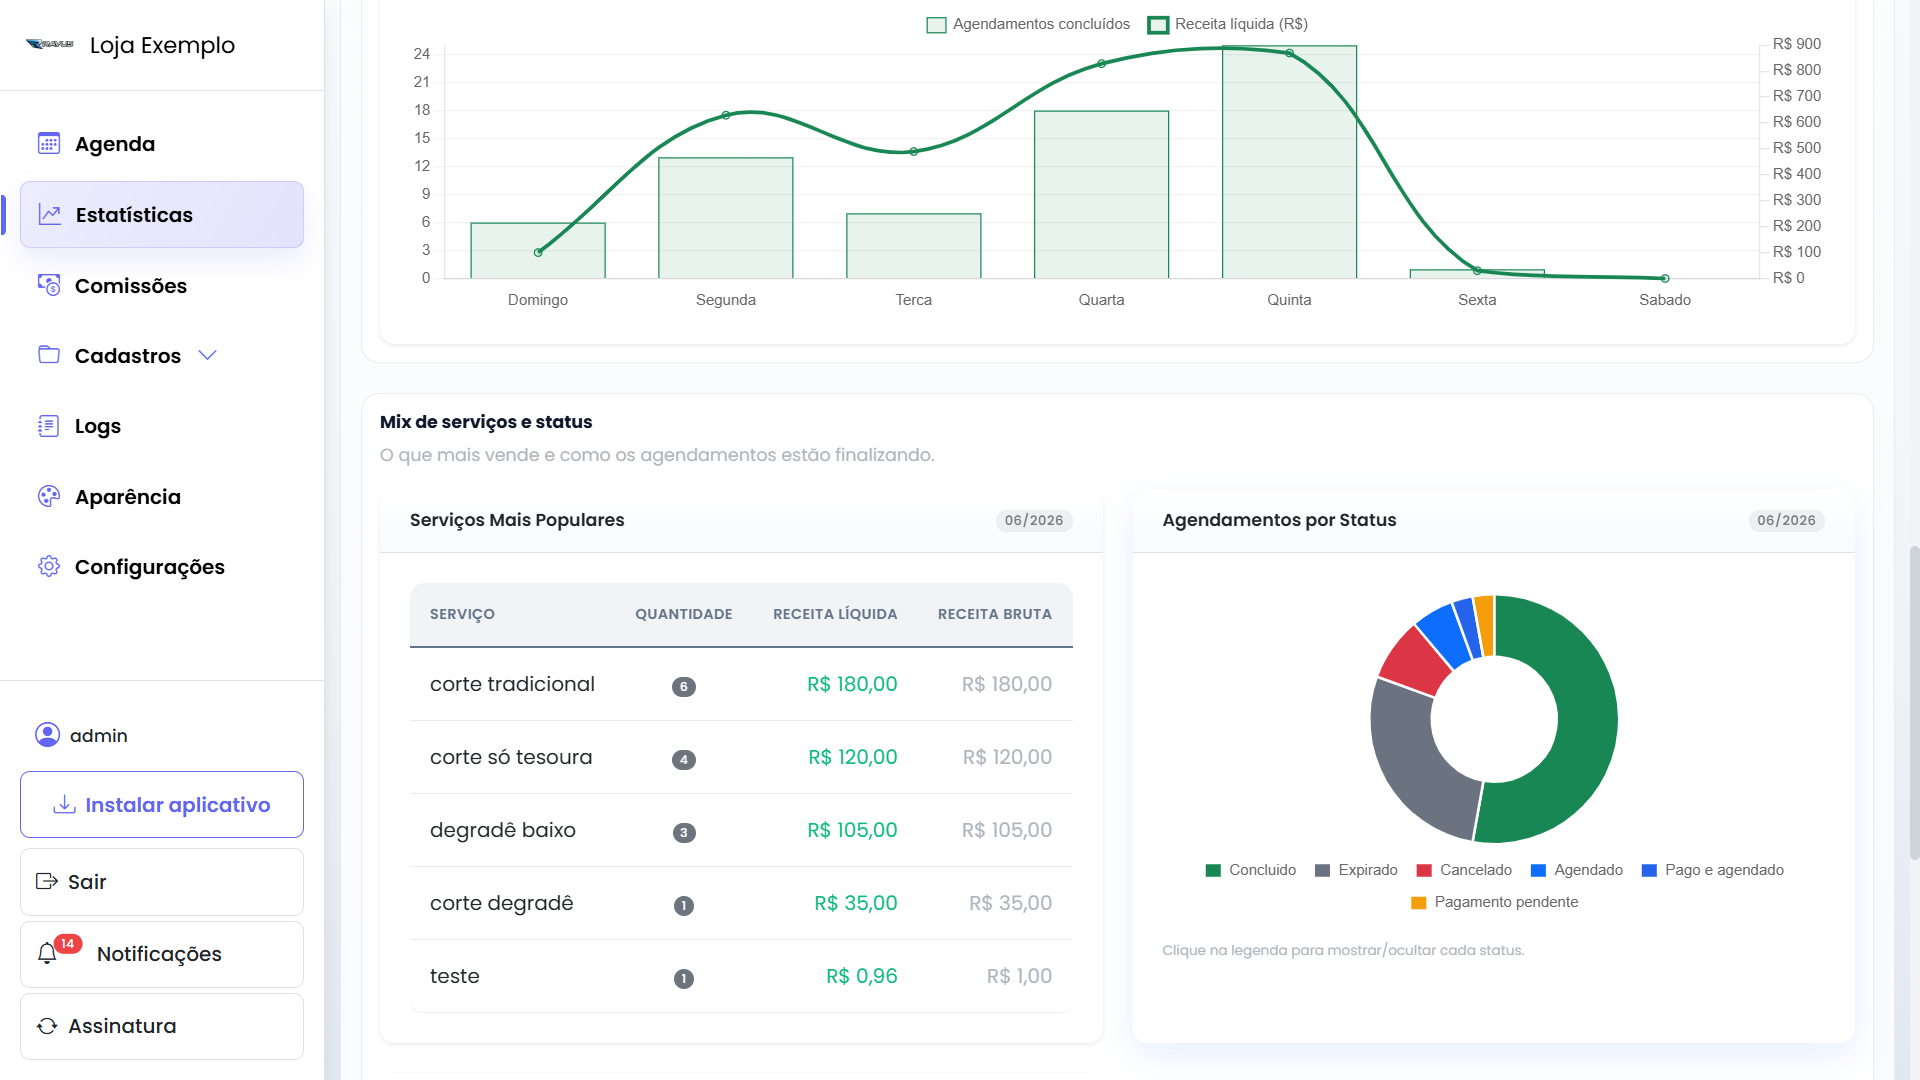Click the RECEITA BRUTA column header
Screen dimensions: 1920x1080
point(995,614)
